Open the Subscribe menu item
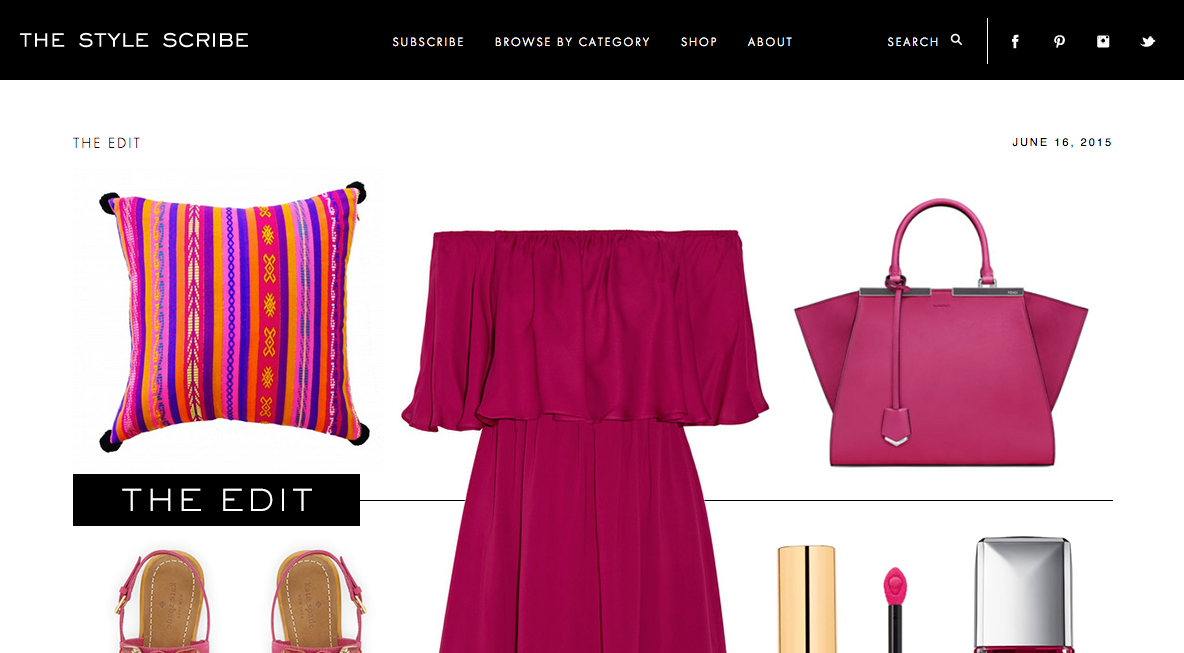Screen dimensions: 1184x653 tap(428, 42)
